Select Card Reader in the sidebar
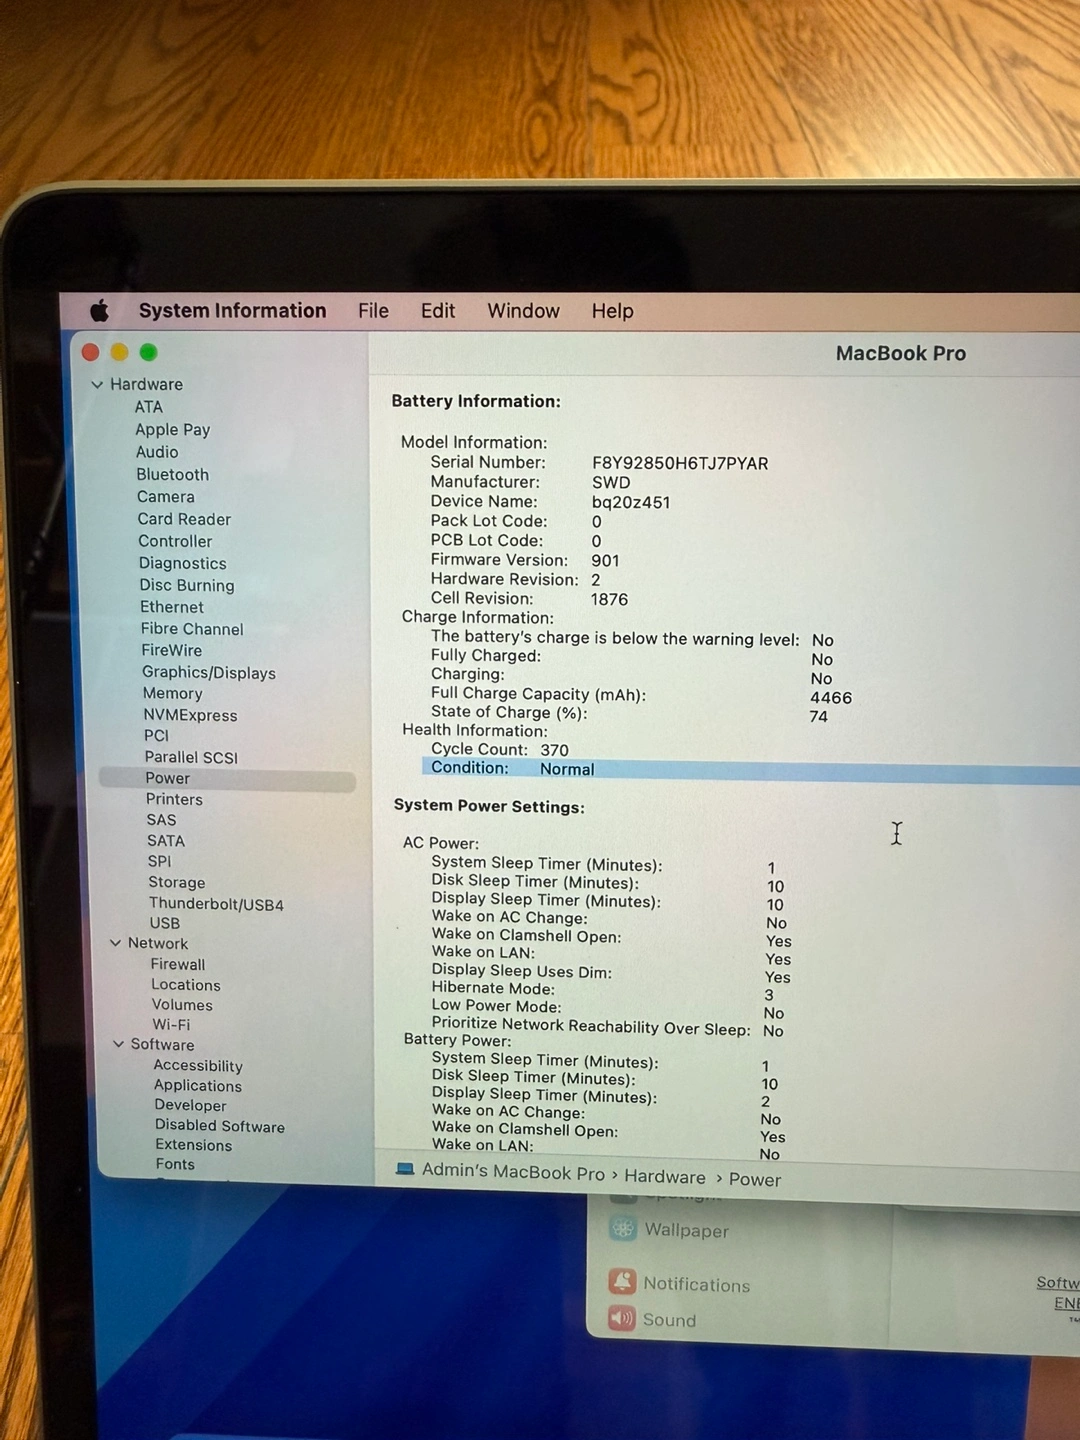 tap(184, 519)
